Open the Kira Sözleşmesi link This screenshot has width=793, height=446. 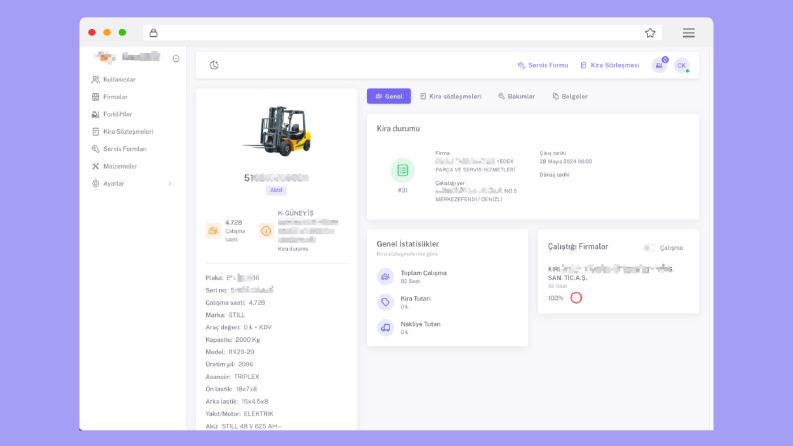tap(609, 65)
